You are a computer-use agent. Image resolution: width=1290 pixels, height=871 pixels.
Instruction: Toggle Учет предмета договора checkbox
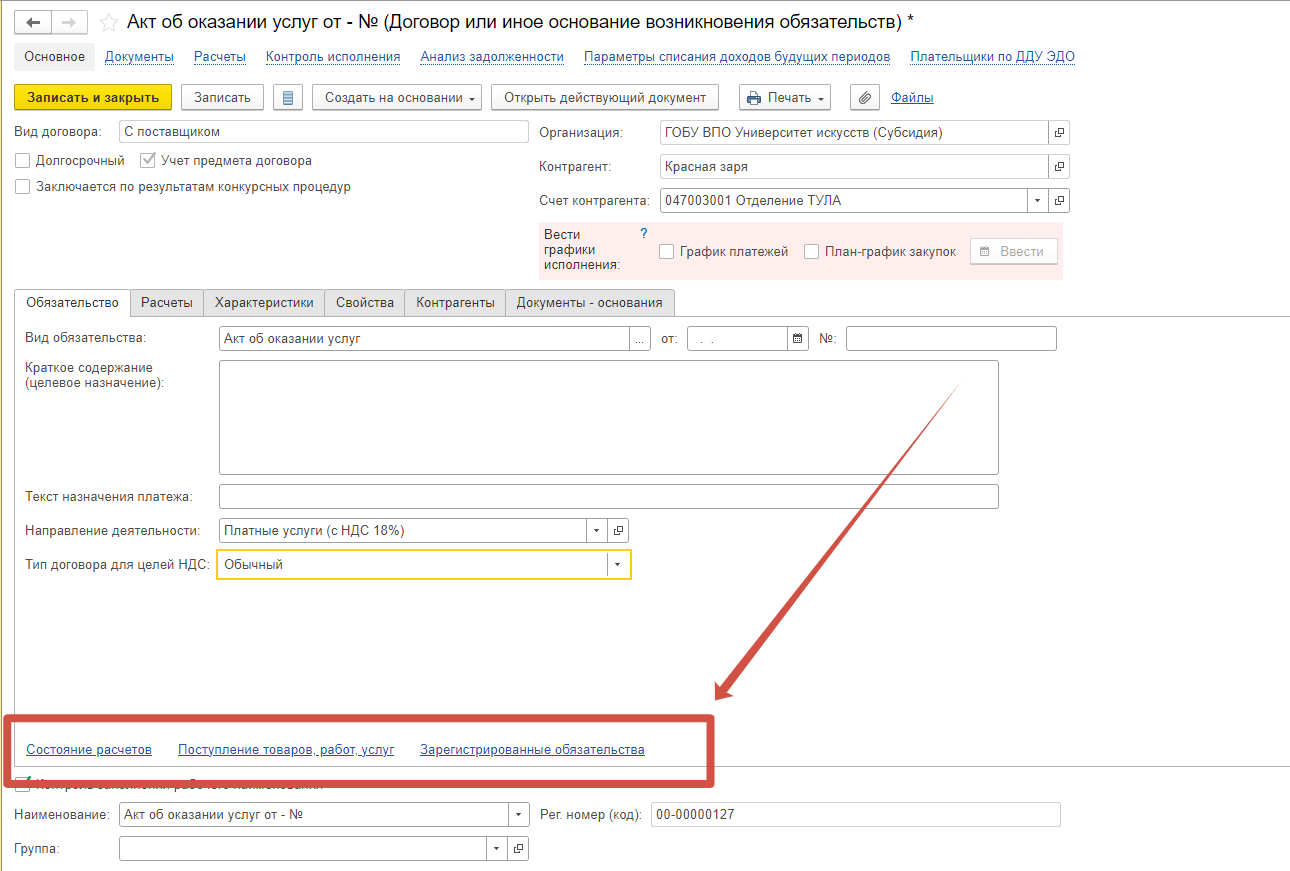pyautogui.click(x=148, y=160)
